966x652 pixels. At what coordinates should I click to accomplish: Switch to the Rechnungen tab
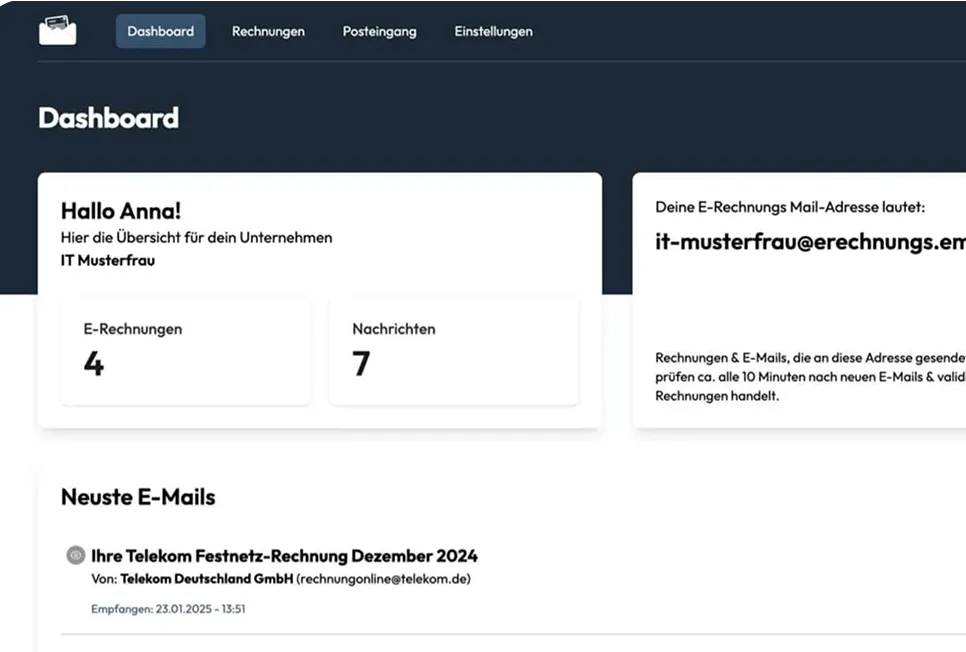(268, 31)
